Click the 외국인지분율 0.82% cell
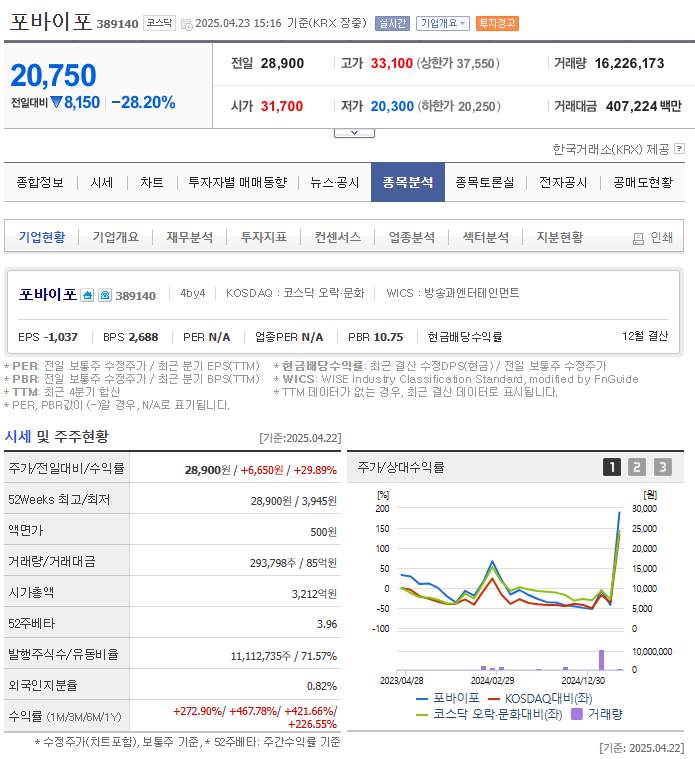 pos(235,686)
